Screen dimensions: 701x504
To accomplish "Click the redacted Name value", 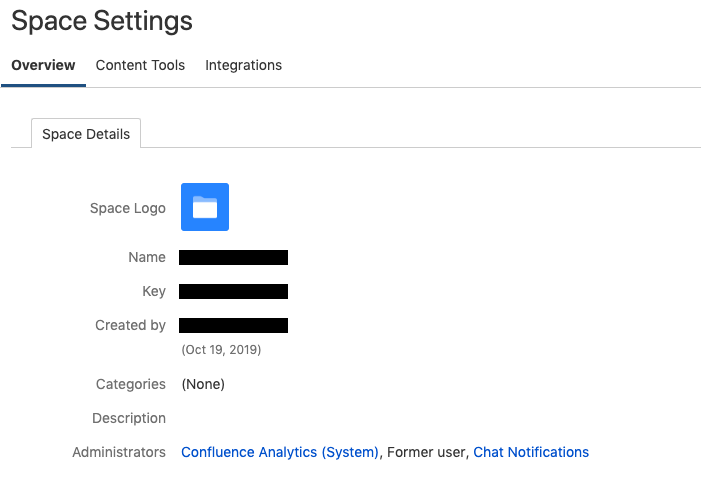I will [x=233, y=258].
